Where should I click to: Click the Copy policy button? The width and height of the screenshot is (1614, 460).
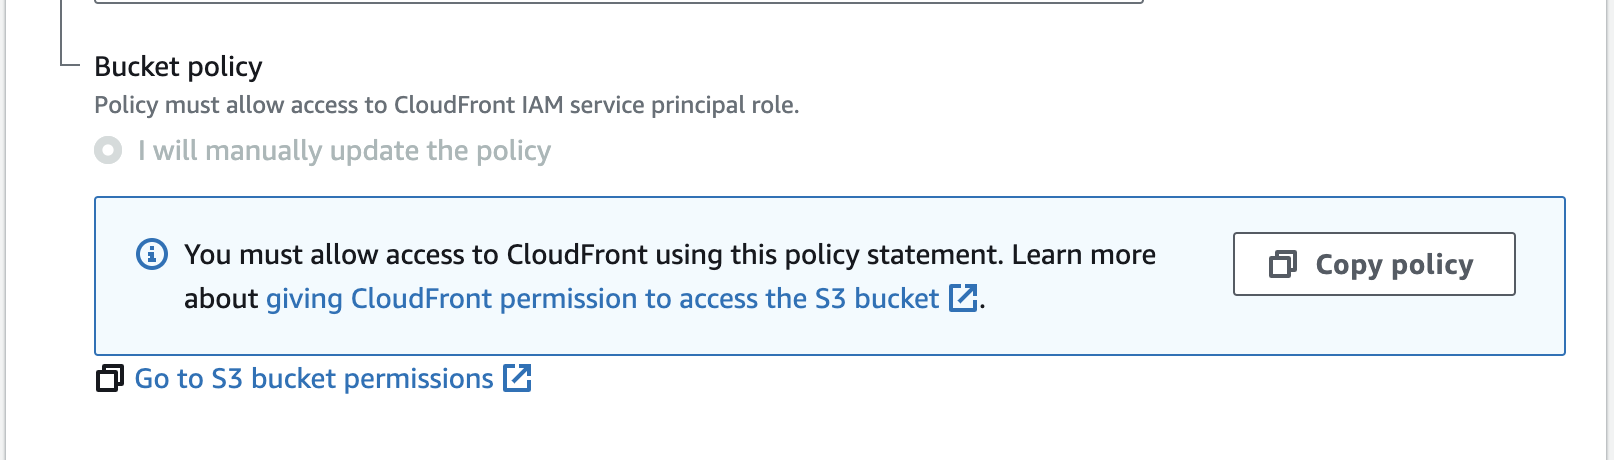pyautogui.click(x=1374, y=264)
